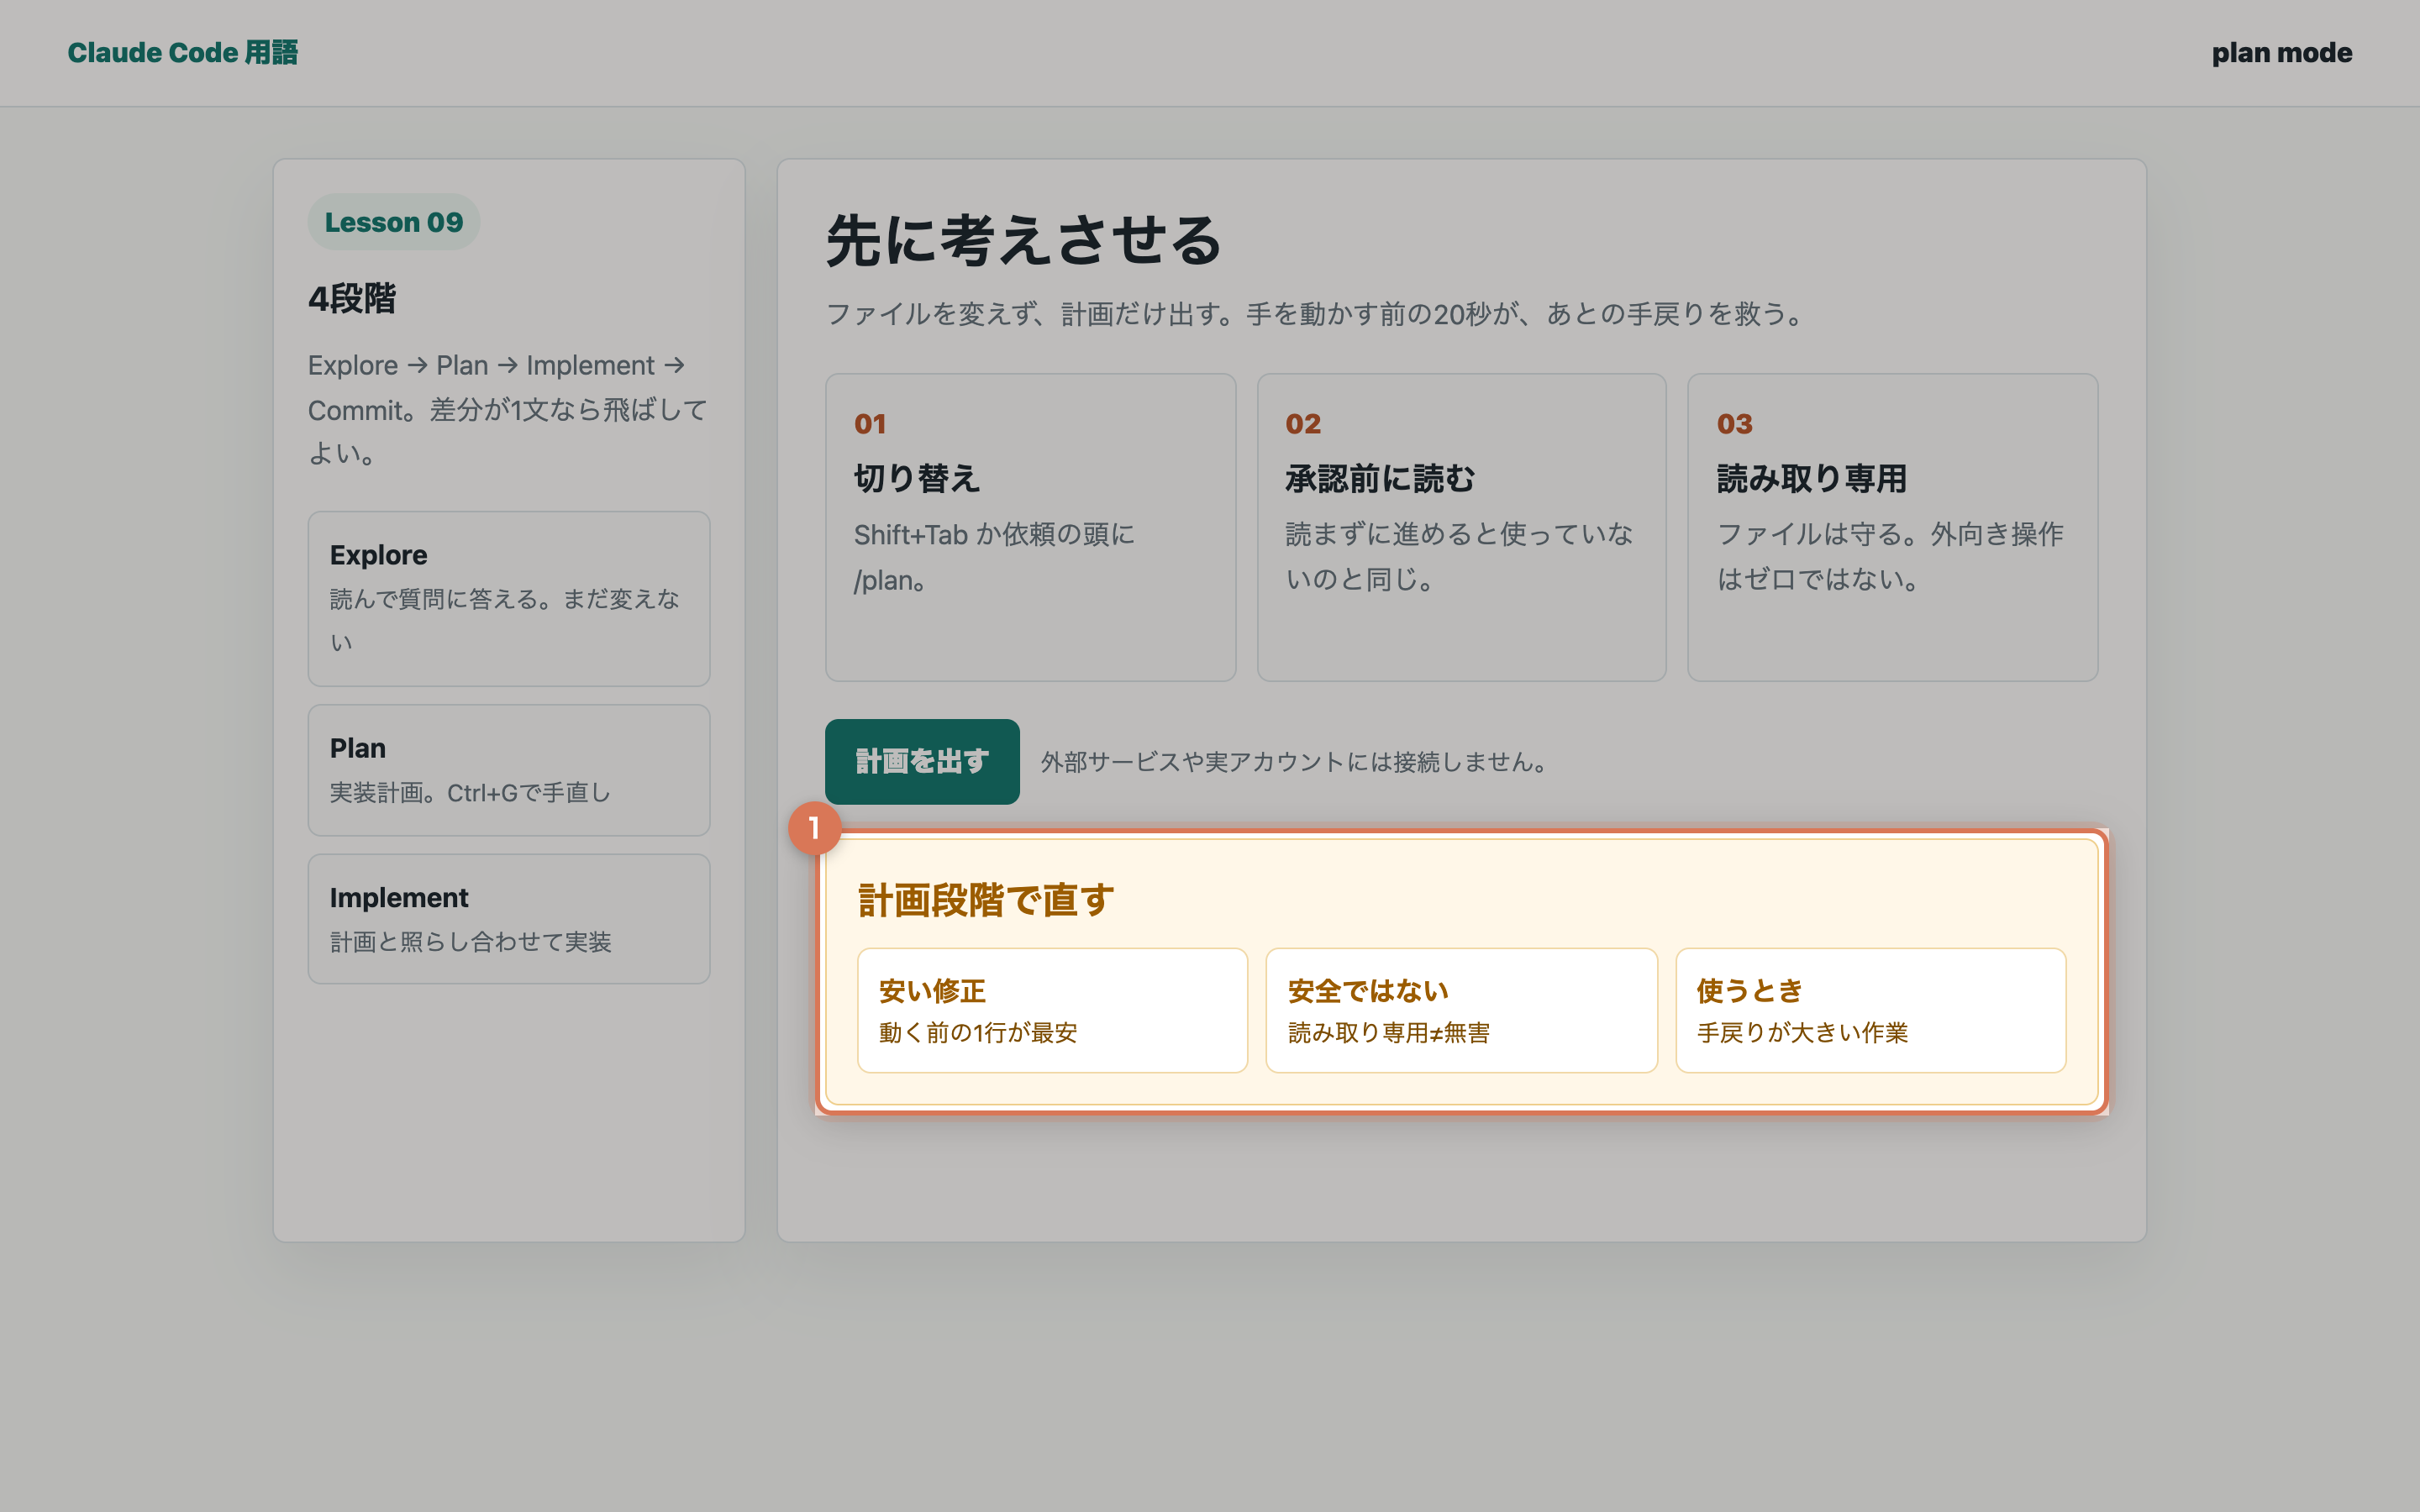Click the 計画段階で直す heading

tap(986, 899)
